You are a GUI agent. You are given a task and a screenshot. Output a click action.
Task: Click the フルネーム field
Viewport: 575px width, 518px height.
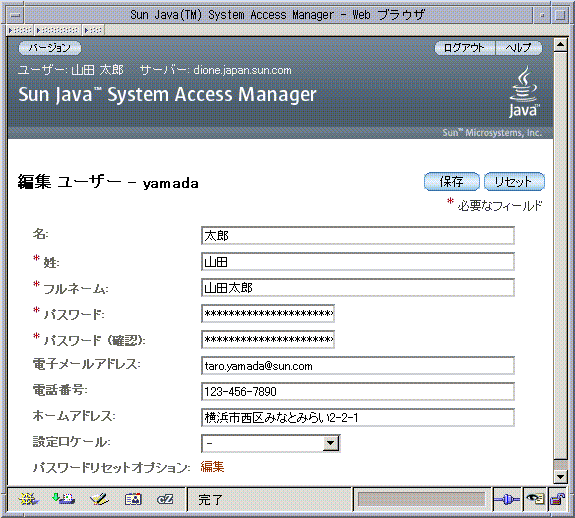pyautogui.click(x=358, y=287)
